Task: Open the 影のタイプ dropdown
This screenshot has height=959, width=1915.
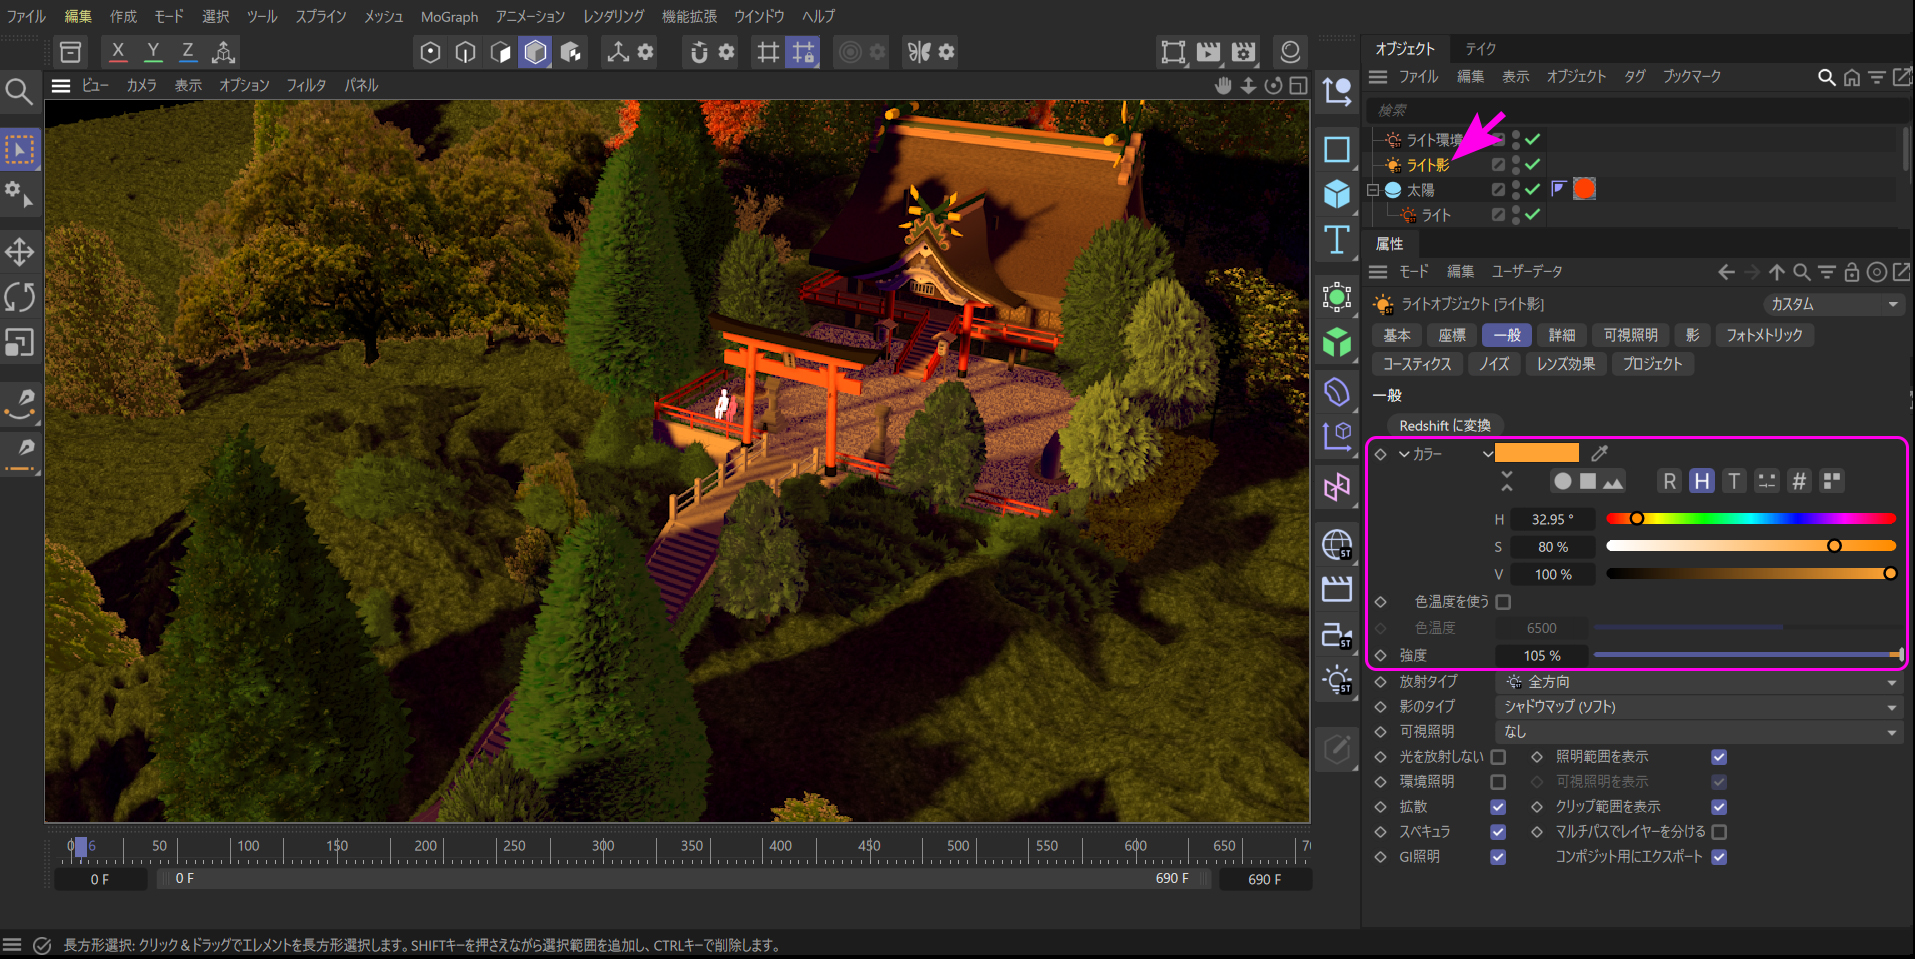Action: tap(1699, 707)
